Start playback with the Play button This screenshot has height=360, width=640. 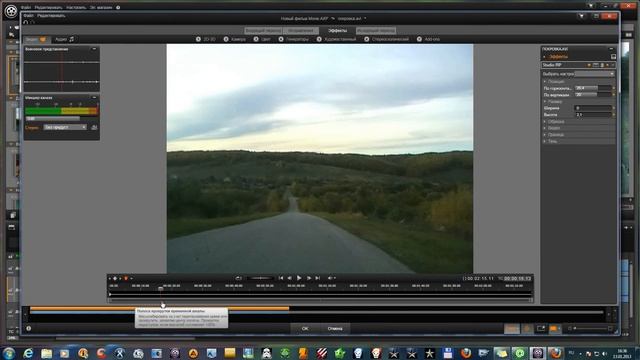(299, 278)
